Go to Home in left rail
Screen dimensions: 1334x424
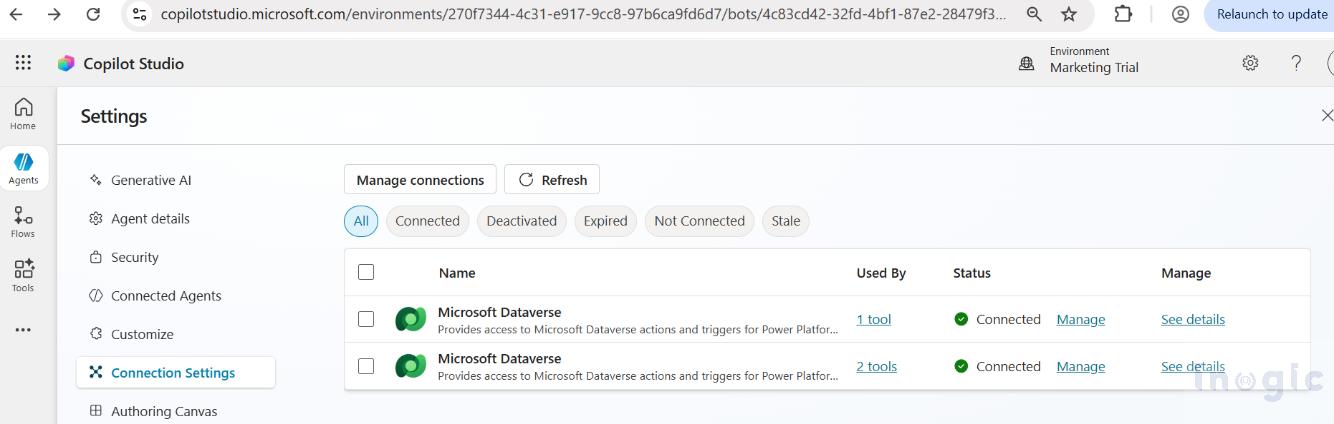[x=23, y=113]
